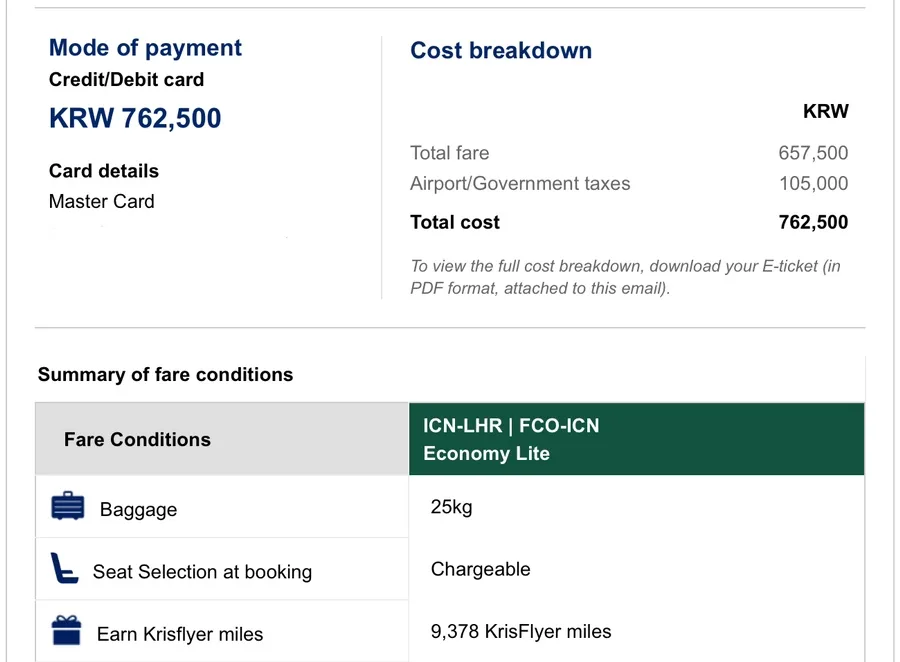Click the E-ticket download note text
The image size is (900, 662).
pos(625,277)
